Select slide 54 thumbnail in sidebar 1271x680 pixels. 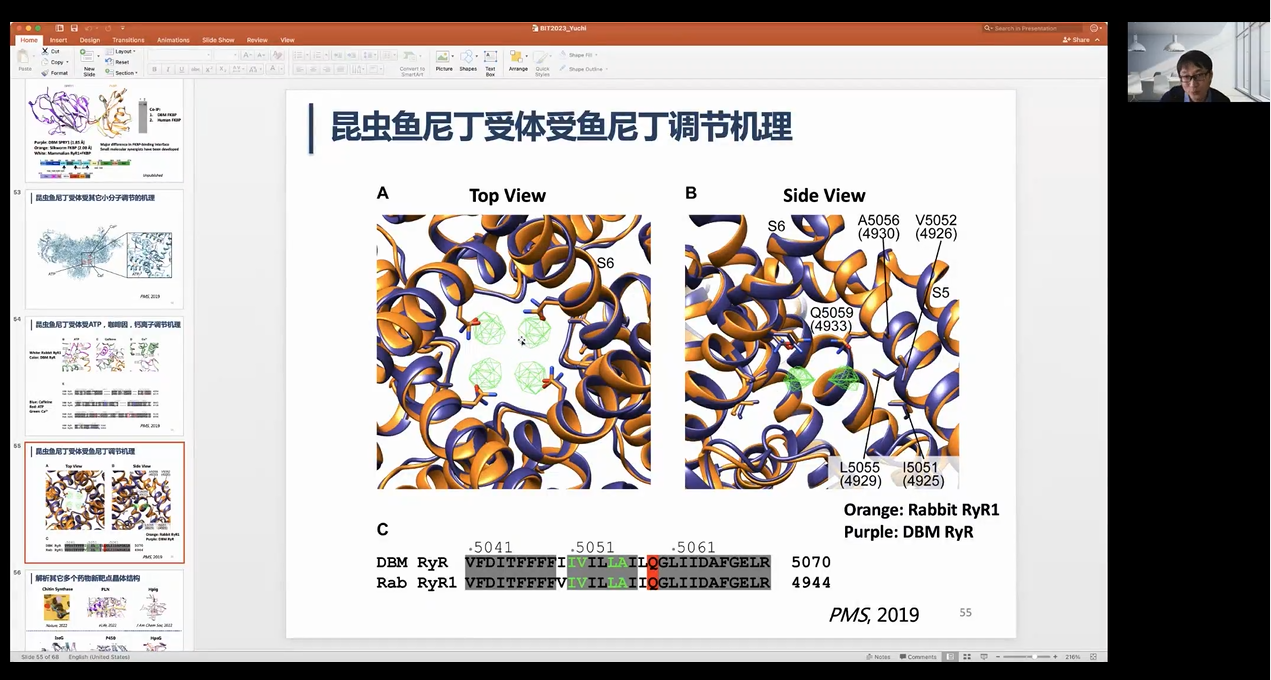click(105, 375)
